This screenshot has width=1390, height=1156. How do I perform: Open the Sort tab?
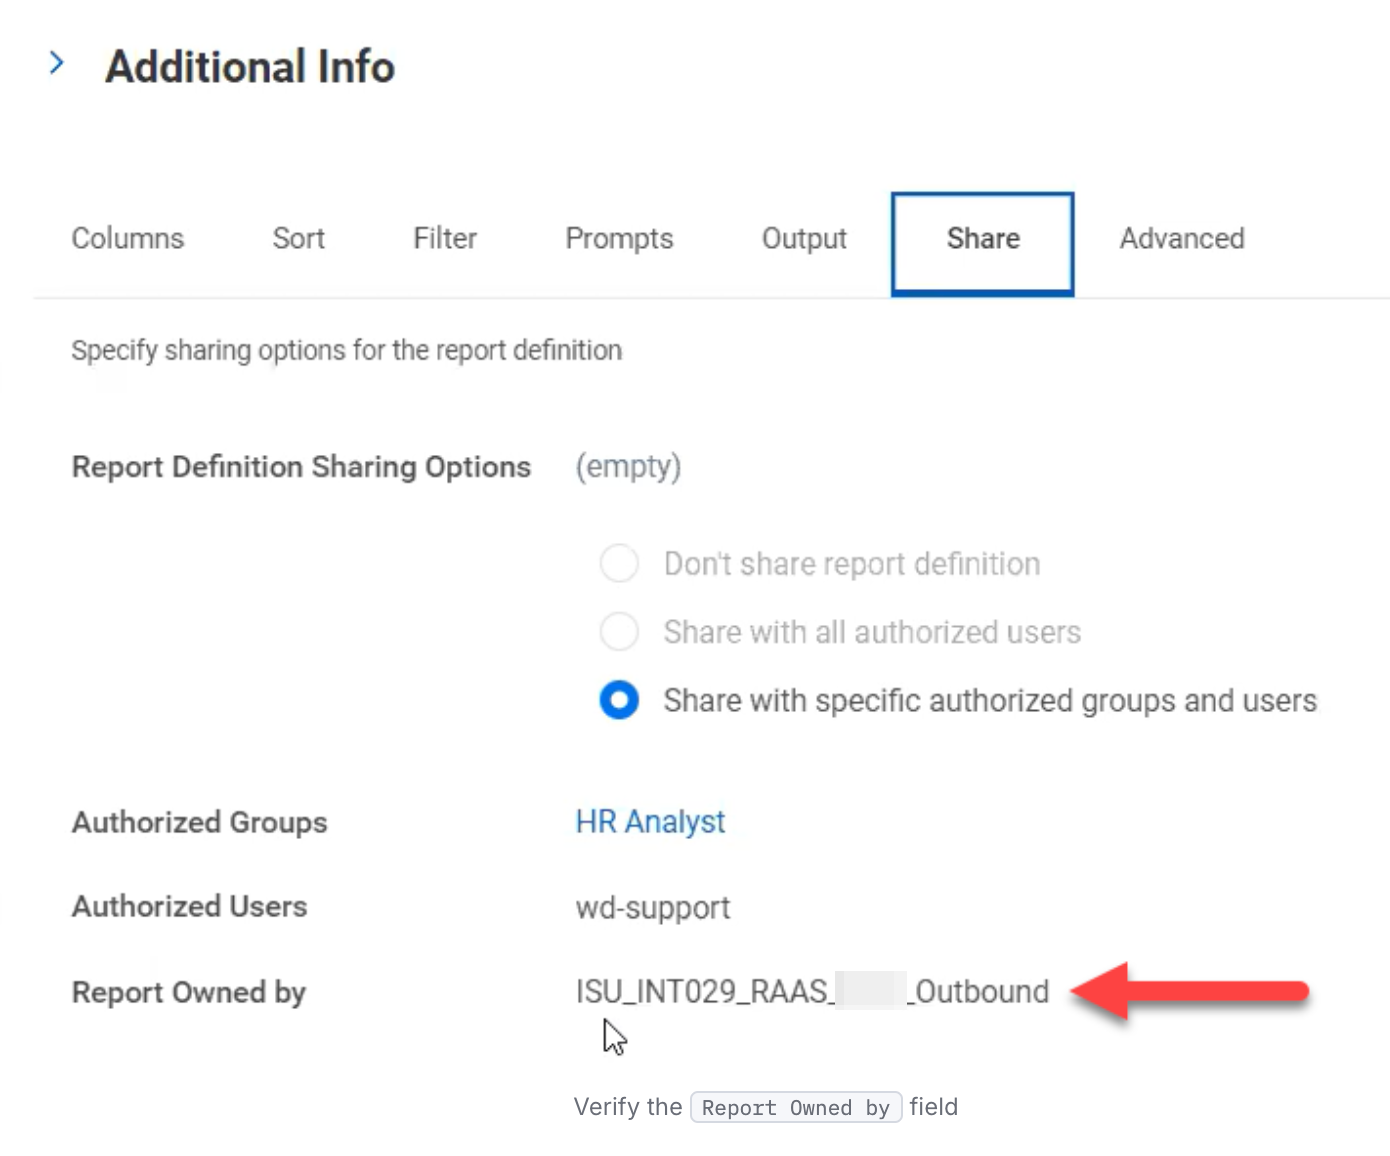(298, 239)
